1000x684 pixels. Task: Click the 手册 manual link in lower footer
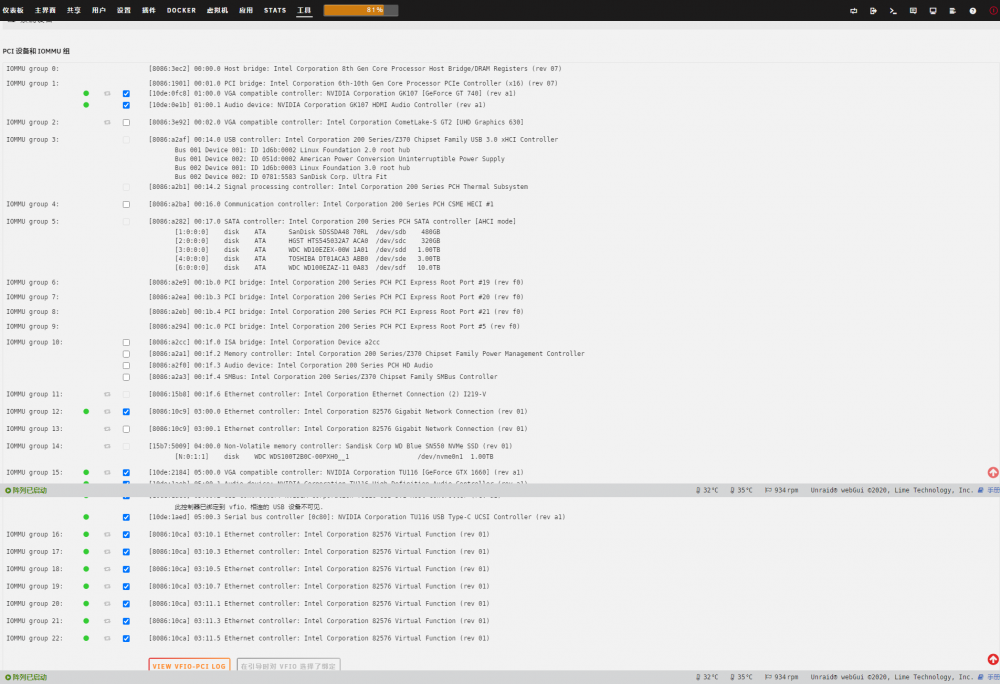989,677
